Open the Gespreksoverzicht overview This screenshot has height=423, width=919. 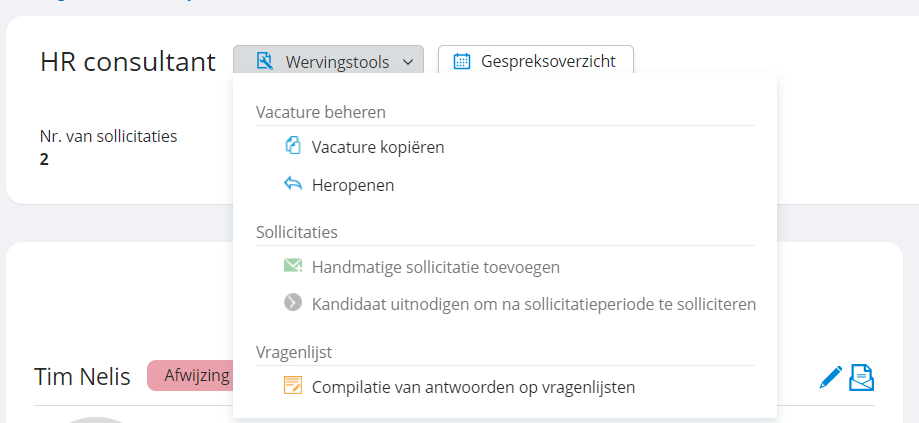pyautogui.click(x=536, y=61)
